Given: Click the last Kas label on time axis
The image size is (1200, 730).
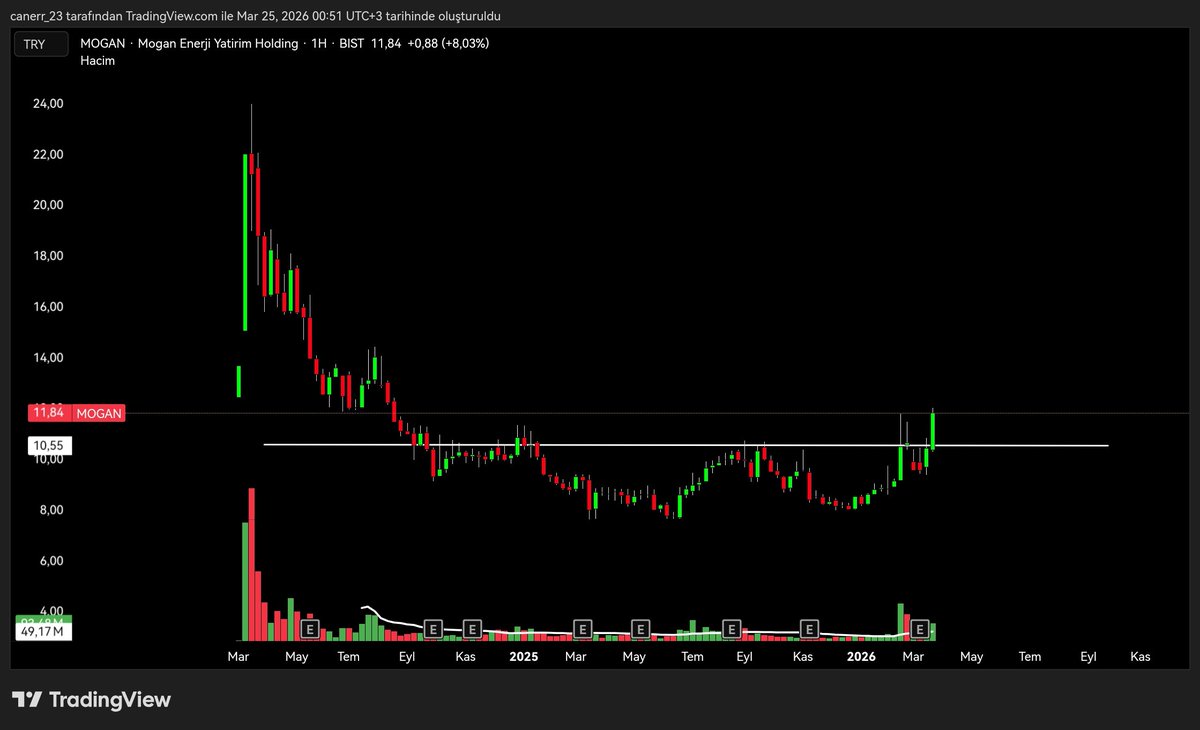Looking at the screenshot, I should (x=1140, y=657).
